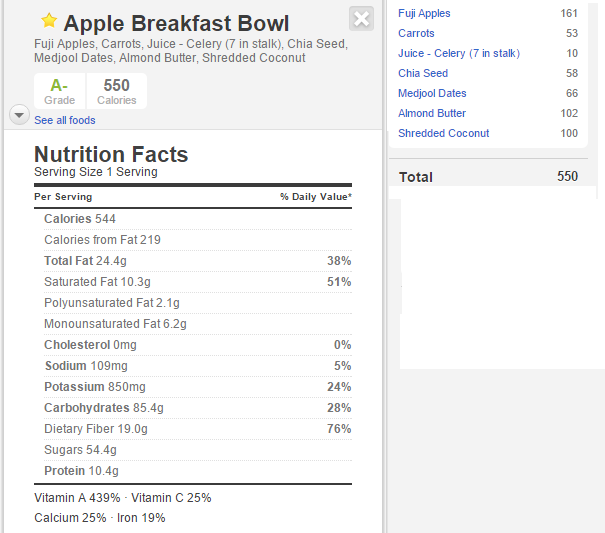
Task: Click the 550 Calories badge
Action: click(116, 91)
